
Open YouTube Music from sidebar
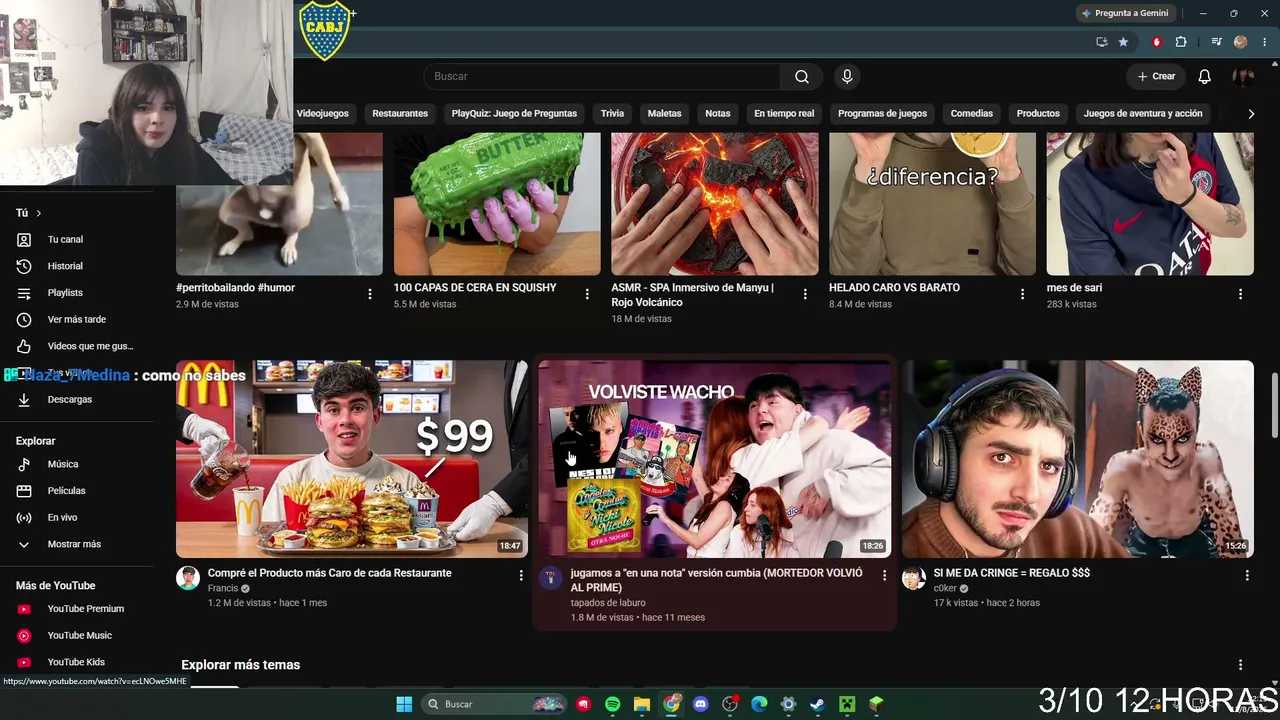[x=80, y=636]
